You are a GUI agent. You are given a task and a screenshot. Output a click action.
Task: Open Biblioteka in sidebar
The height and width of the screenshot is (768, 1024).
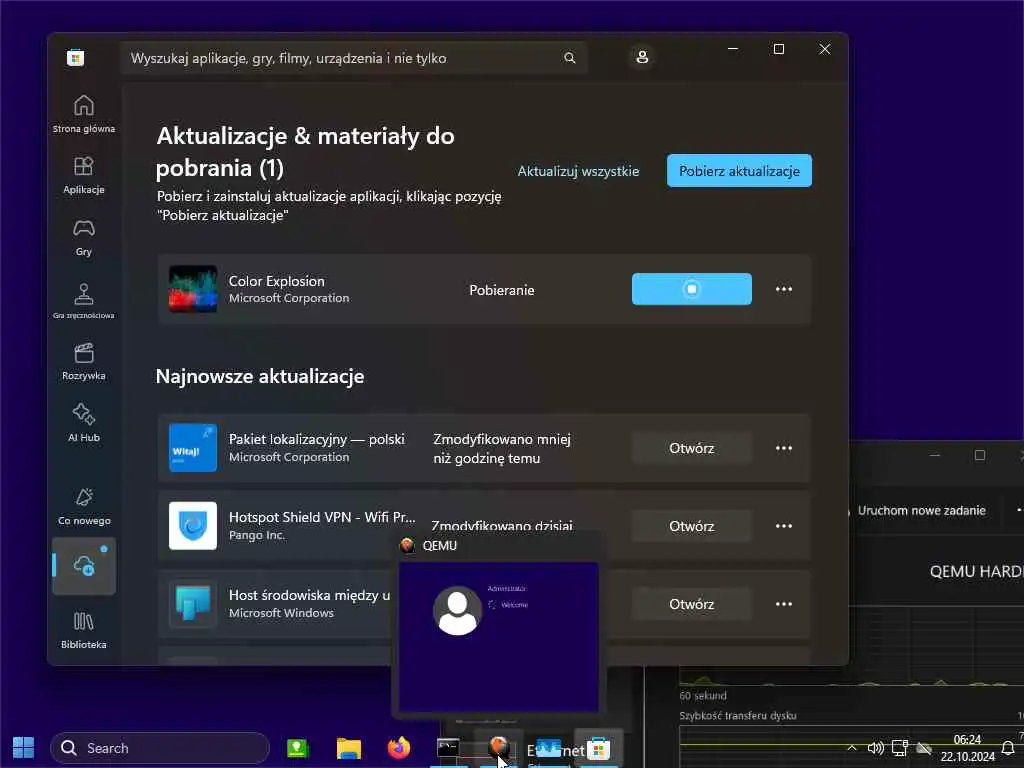(x=84, y=630)
